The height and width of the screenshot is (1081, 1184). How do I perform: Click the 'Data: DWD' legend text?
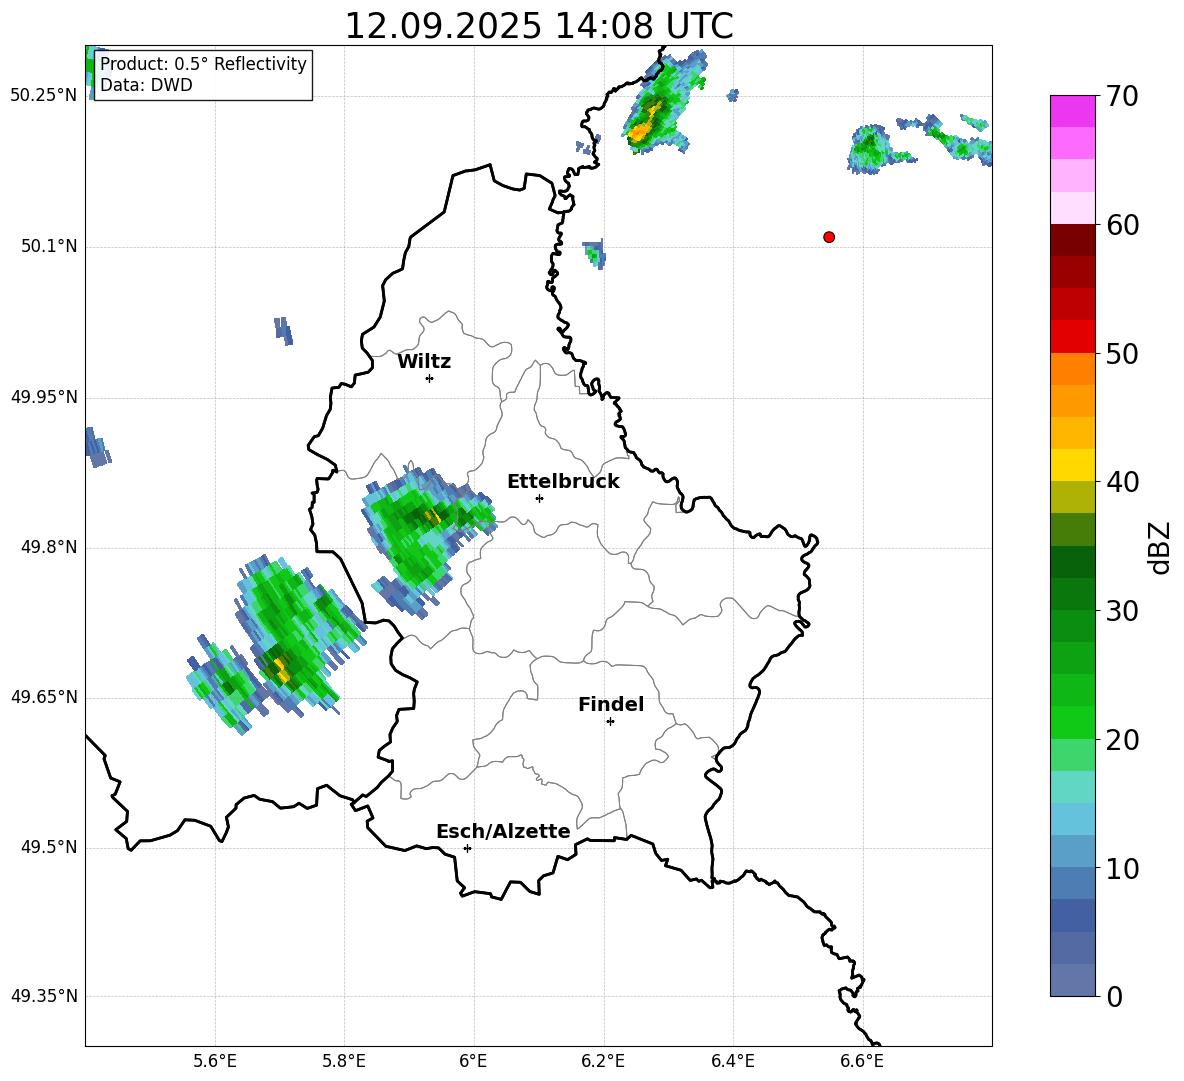[146, 85]
